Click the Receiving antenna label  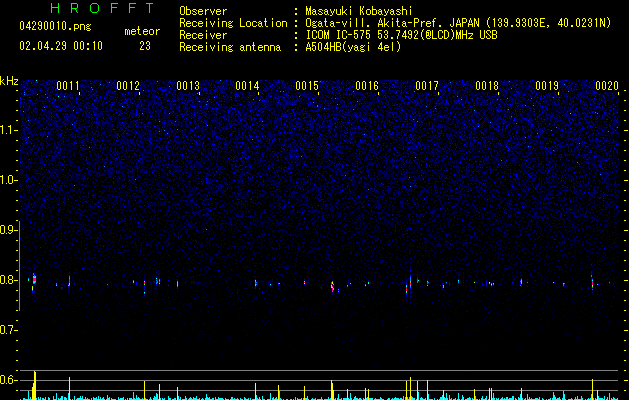tap(230, 47)
